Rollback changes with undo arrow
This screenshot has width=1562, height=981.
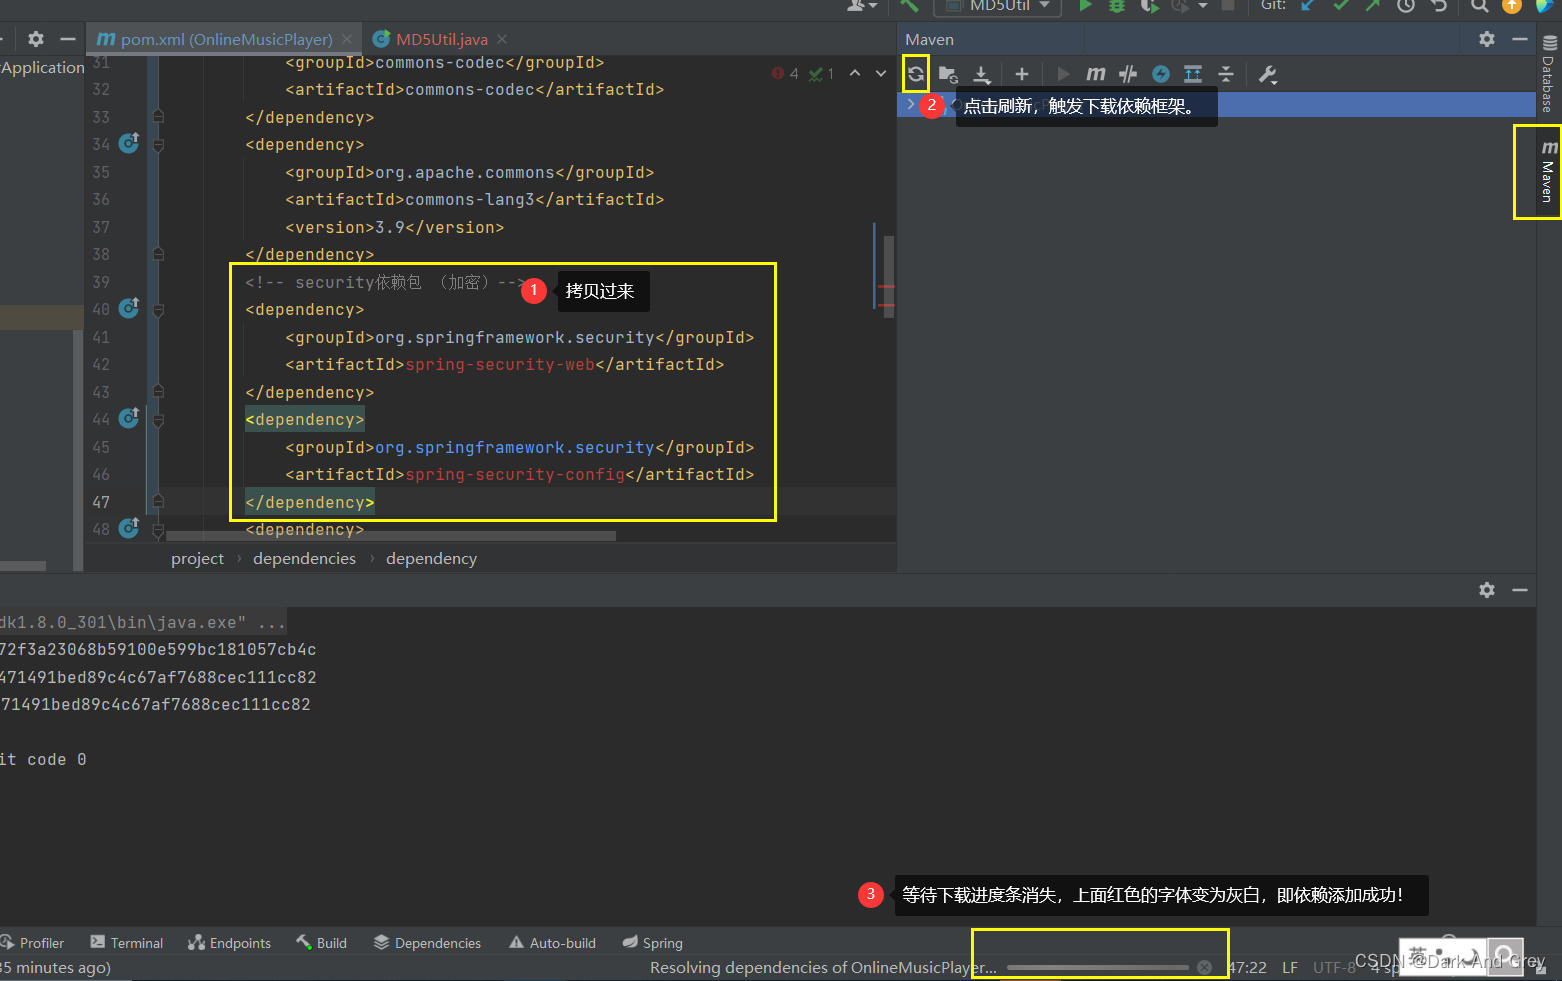(x=1439, y=6)
